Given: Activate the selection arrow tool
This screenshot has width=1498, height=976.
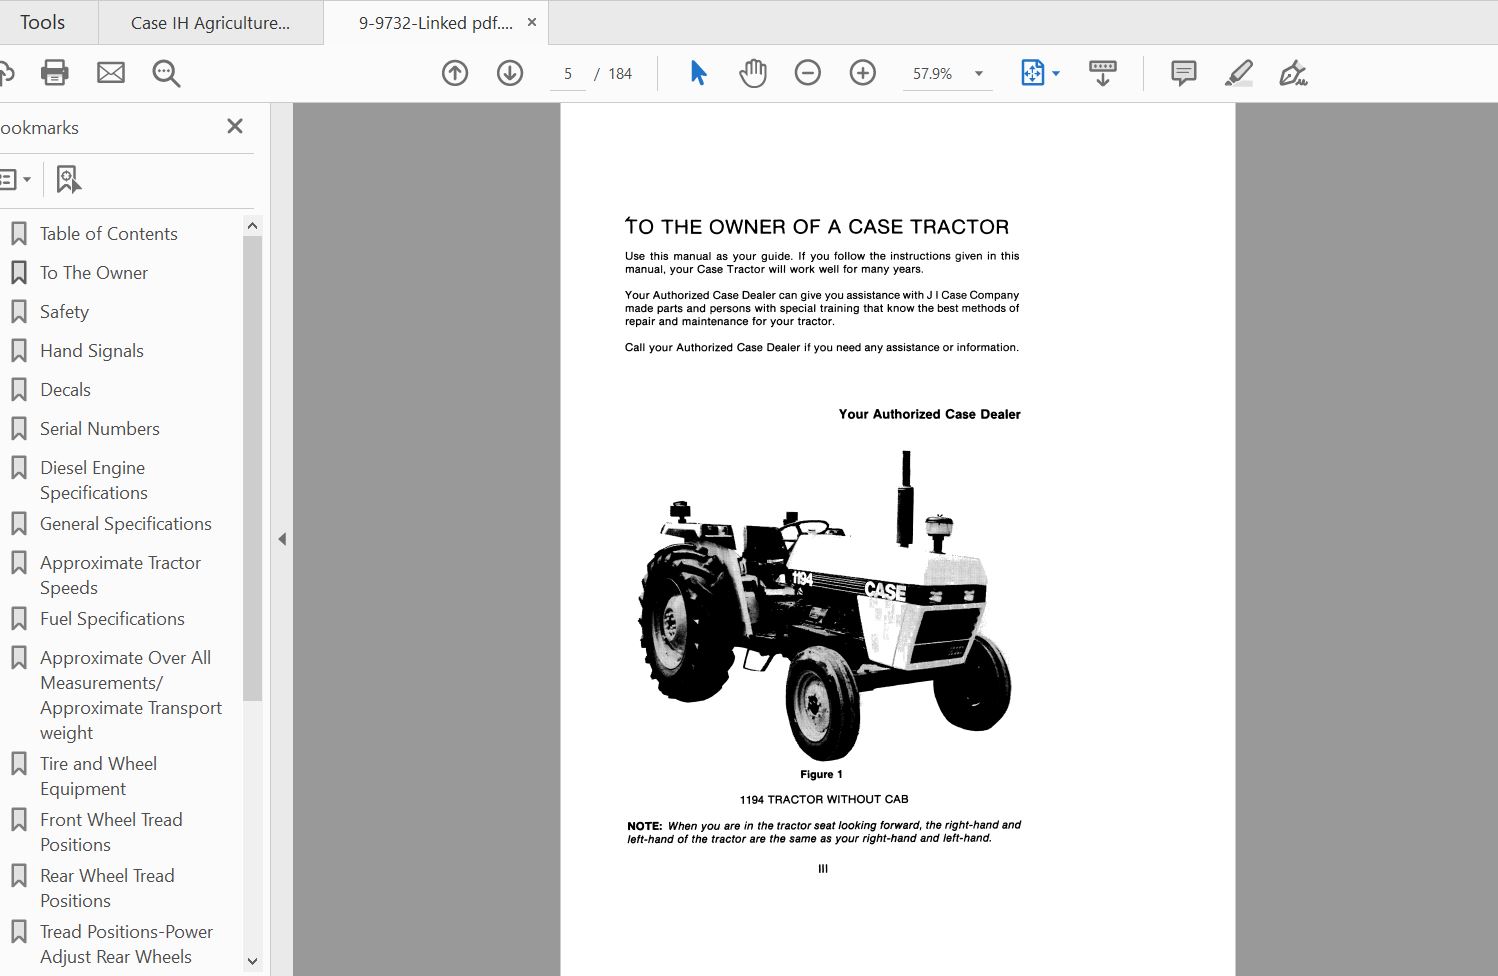Looking at the screenshot, I should [698, 72].
